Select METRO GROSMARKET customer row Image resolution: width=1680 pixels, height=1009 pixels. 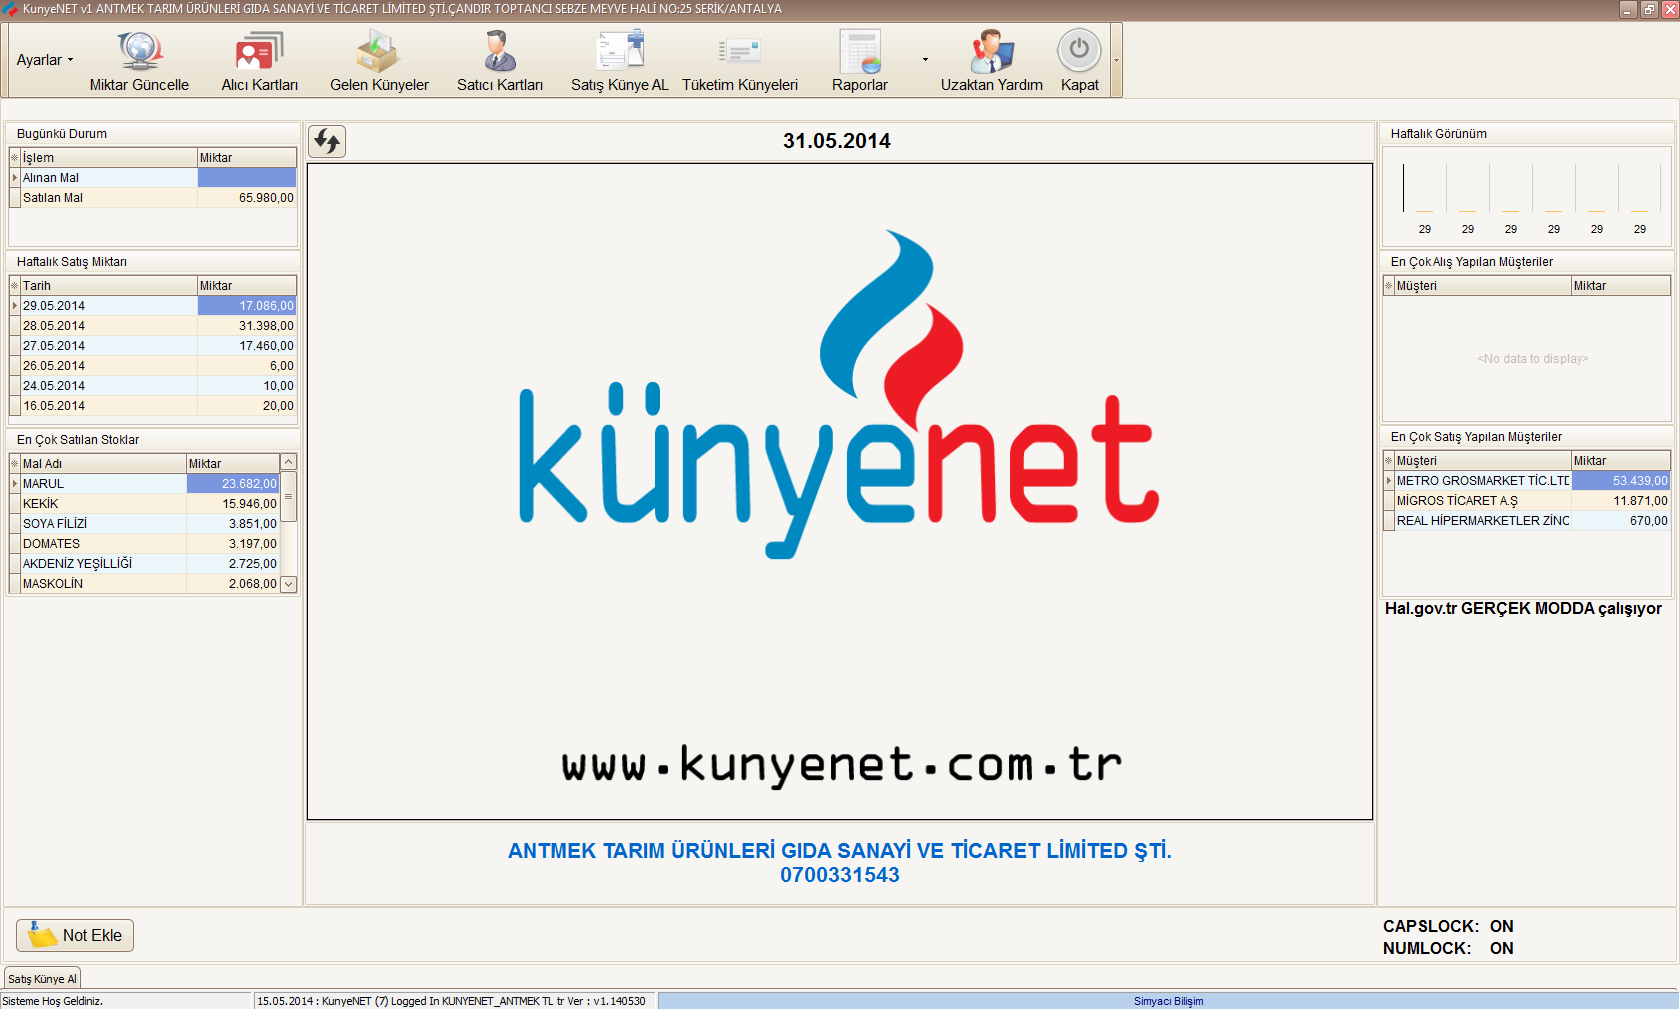pos(1527,481)
